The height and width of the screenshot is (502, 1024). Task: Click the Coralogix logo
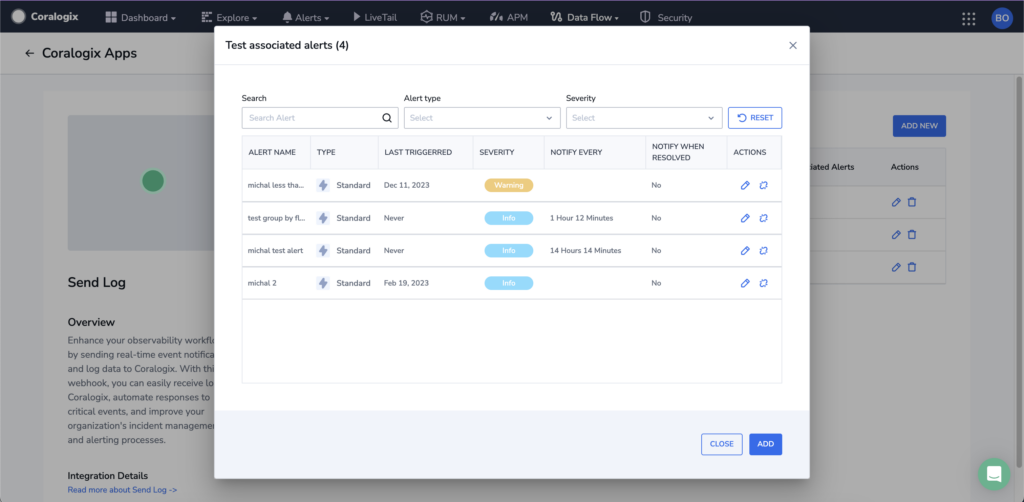tap(45, 17)
